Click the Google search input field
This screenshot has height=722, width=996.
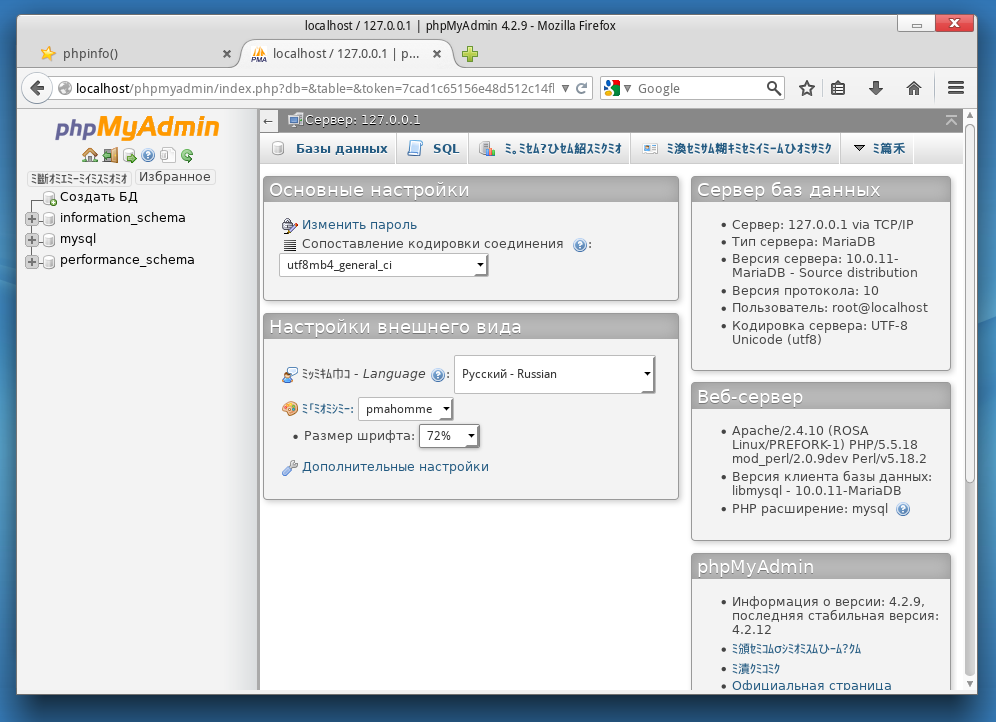tap(699, 88)
